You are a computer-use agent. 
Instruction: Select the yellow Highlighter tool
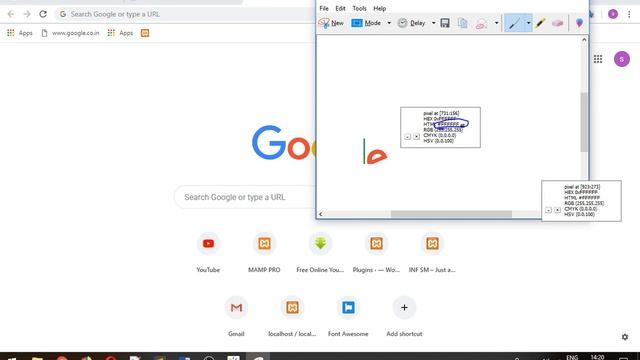tap(540, 23)
